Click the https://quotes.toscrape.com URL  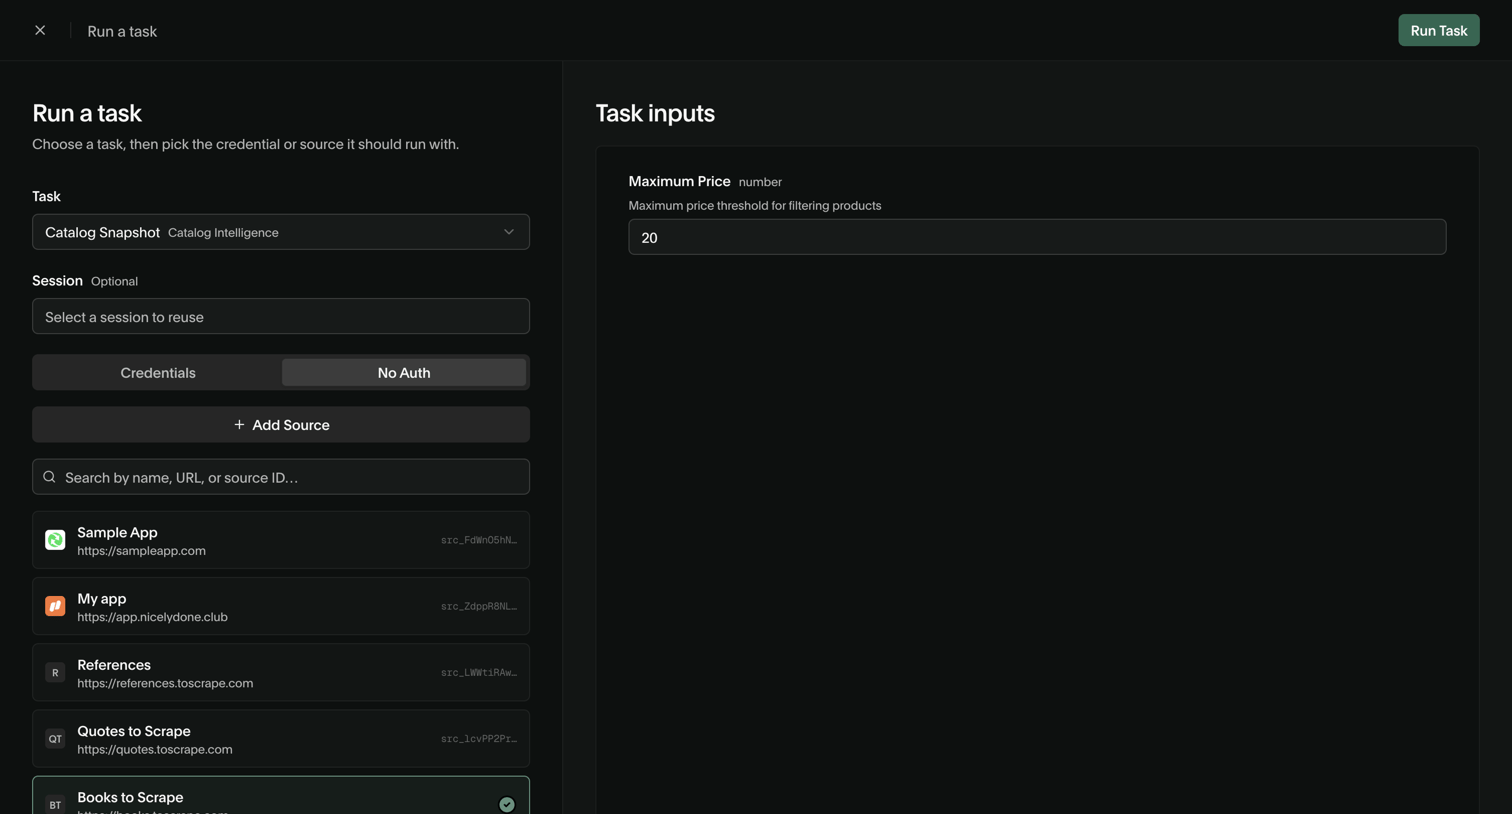coord(155,749)
